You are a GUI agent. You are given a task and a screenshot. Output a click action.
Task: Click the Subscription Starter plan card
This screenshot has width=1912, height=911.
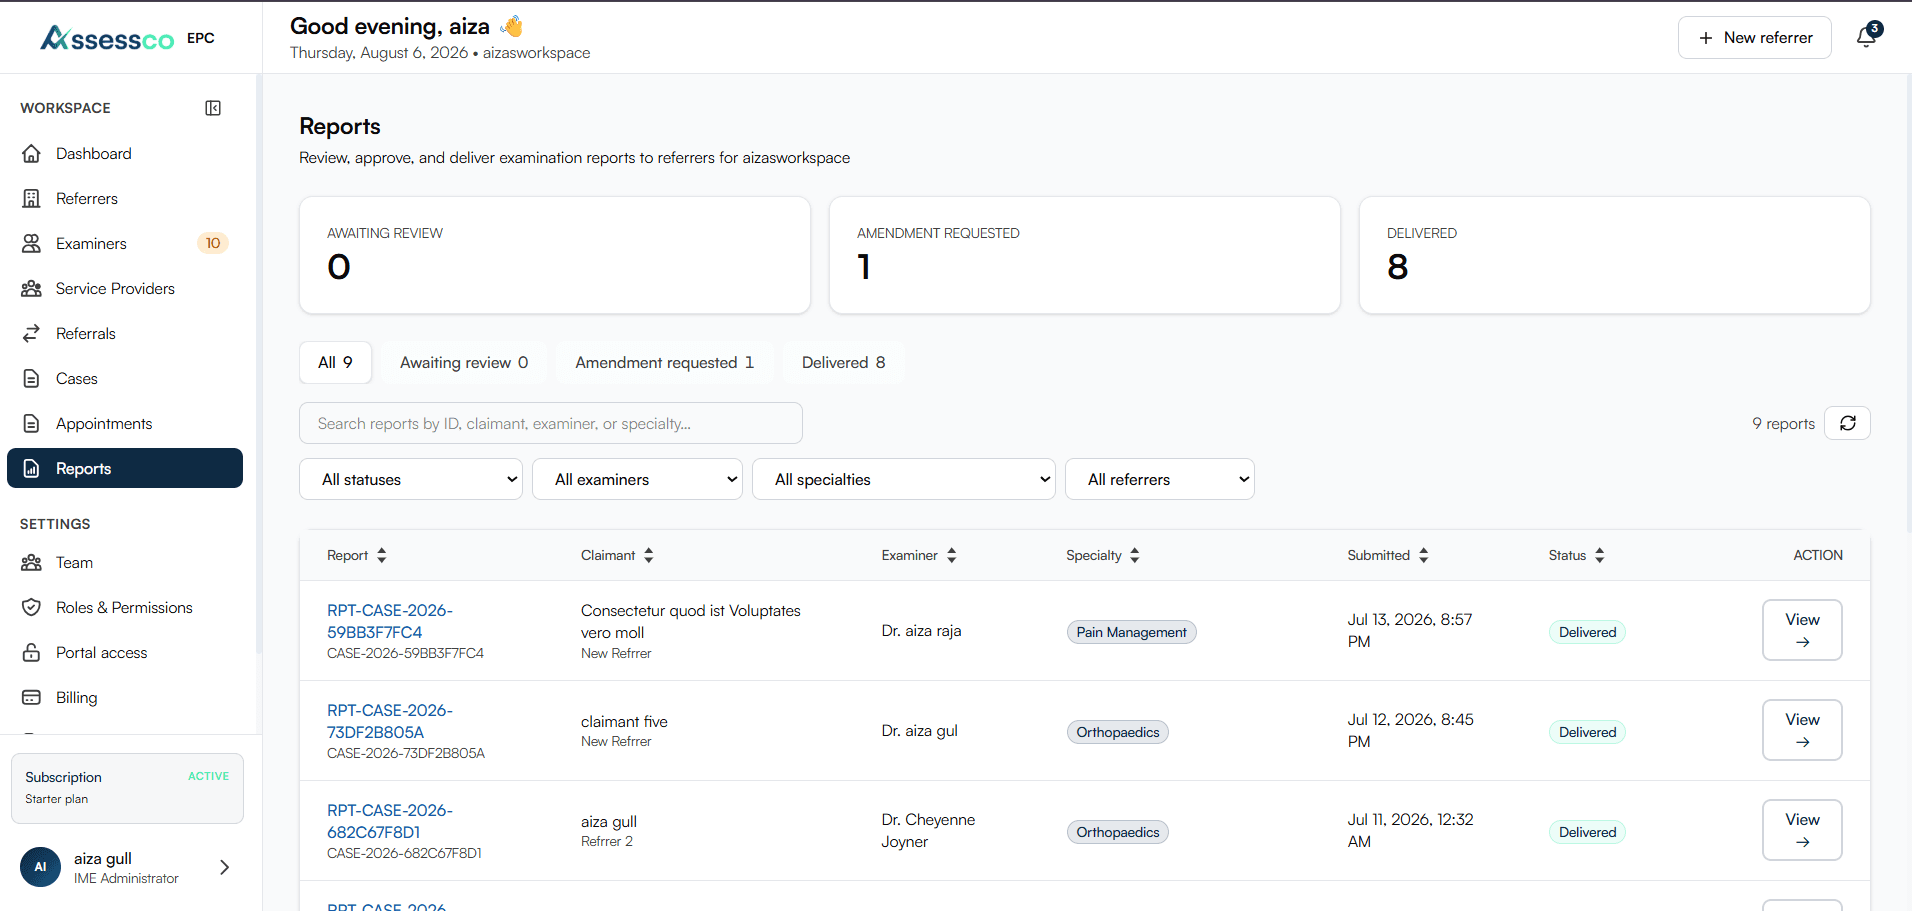(x=127, y=788)
